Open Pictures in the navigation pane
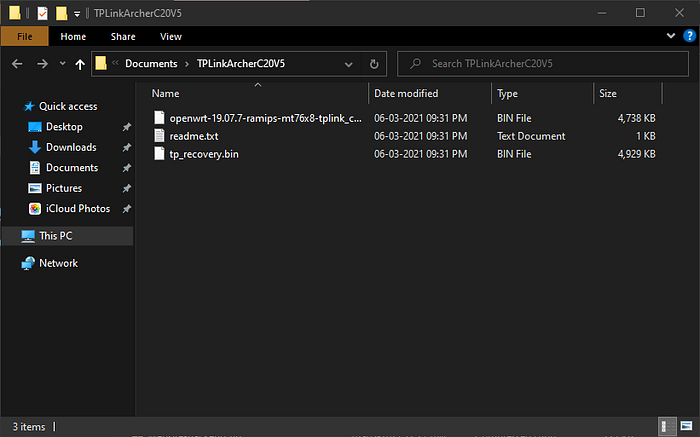Screen dimensions: 700x437 [x=64, y=188]
